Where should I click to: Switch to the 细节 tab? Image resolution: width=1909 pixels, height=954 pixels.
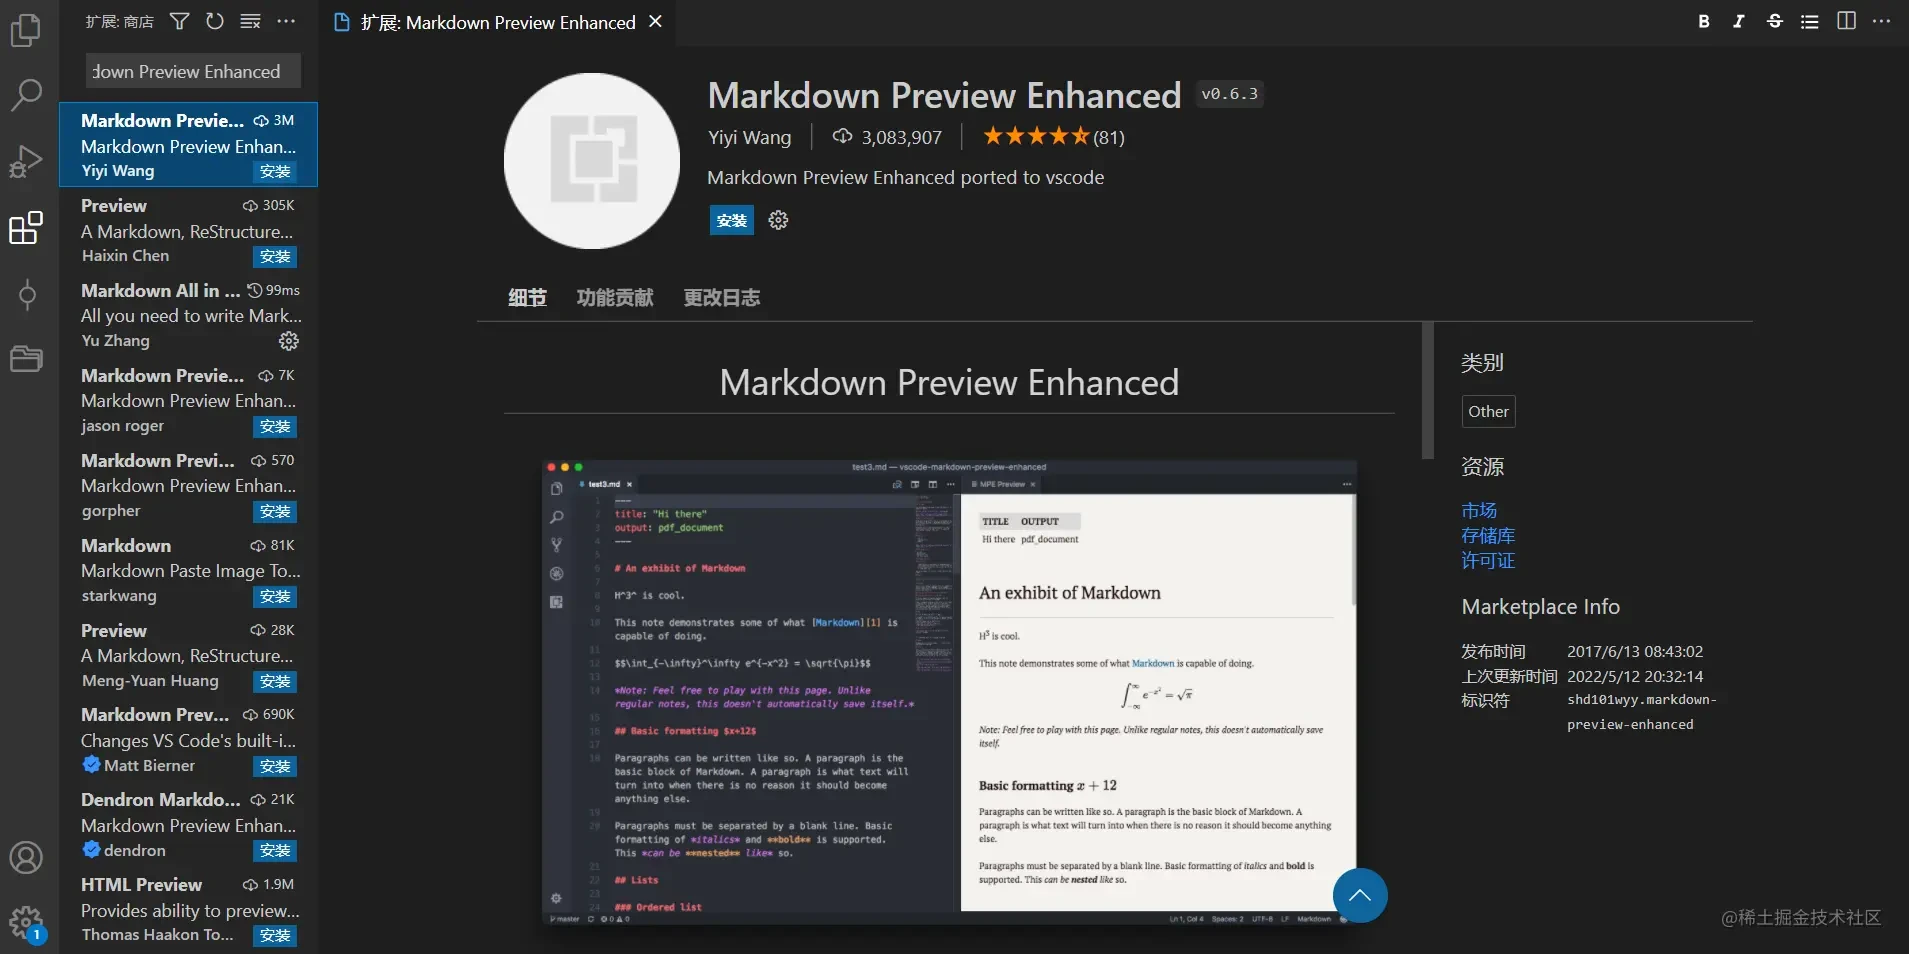[527, 297]
